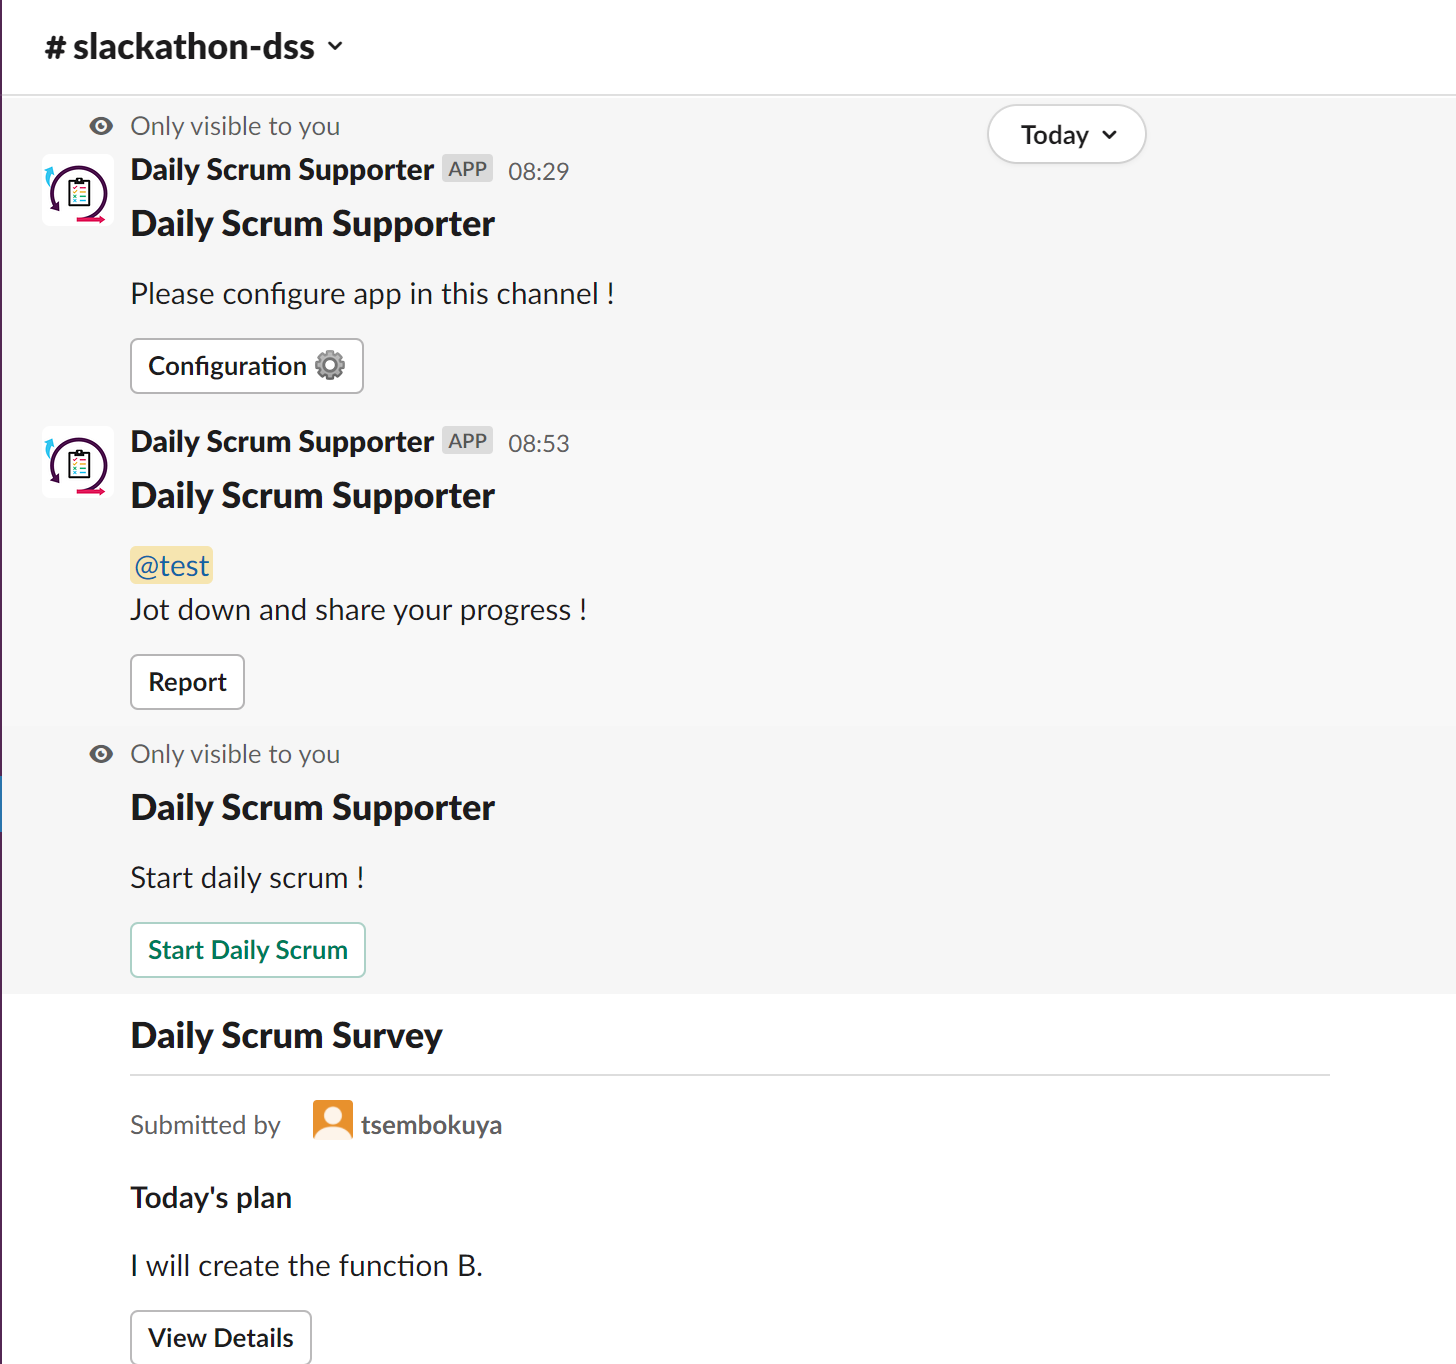1456x1364 pixels.
Task: Click Daily Scrum Supporter sender name at 08:53
Action: [x=282, y=442]
